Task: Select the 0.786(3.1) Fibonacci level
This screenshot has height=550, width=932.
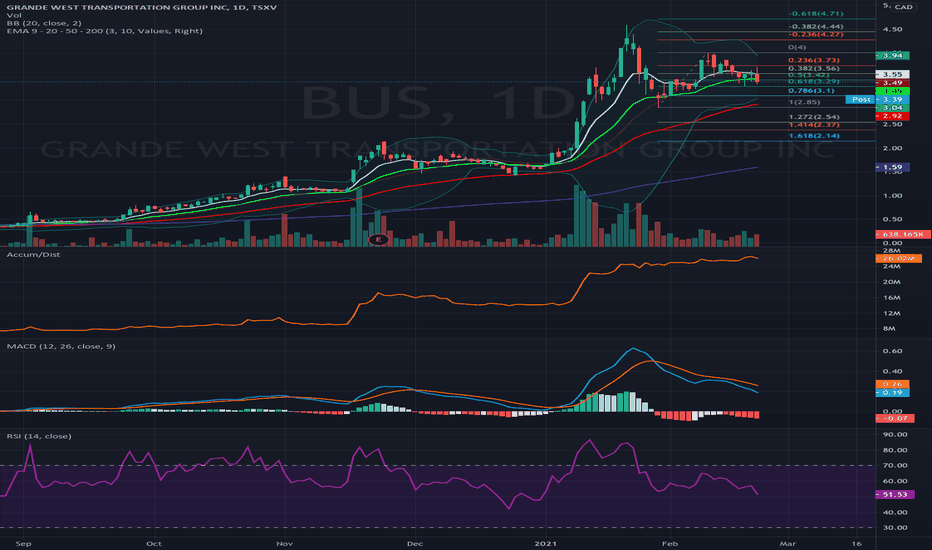Action: click(811, 91)
